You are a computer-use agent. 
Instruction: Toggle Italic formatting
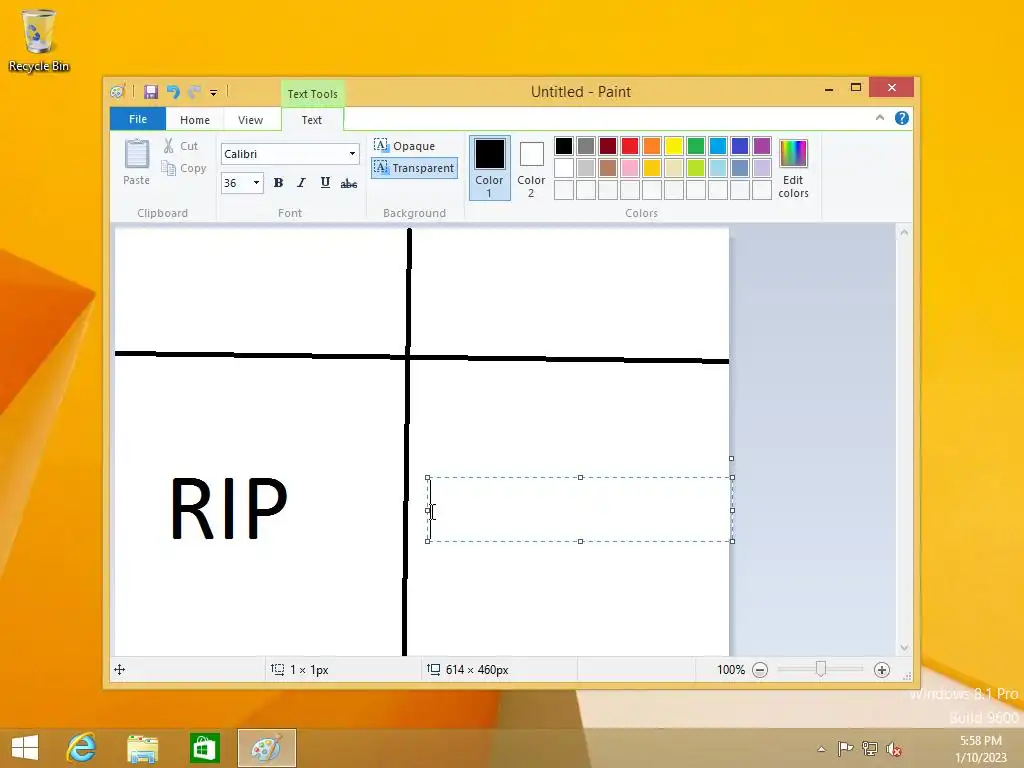point(301,183)
